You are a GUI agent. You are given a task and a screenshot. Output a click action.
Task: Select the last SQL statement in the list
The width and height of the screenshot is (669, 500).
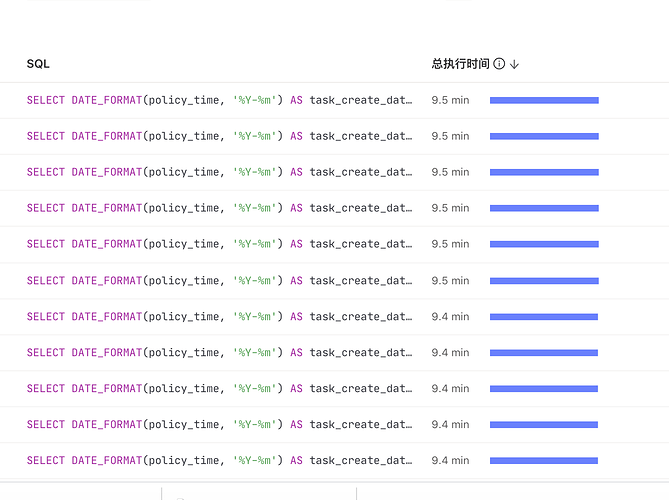tap(219, 460)
